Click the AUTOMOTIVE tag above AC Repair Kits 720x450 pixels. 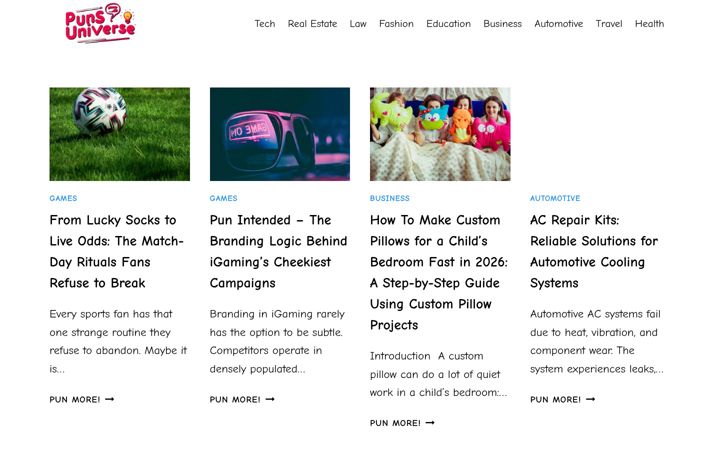(555, 198)
